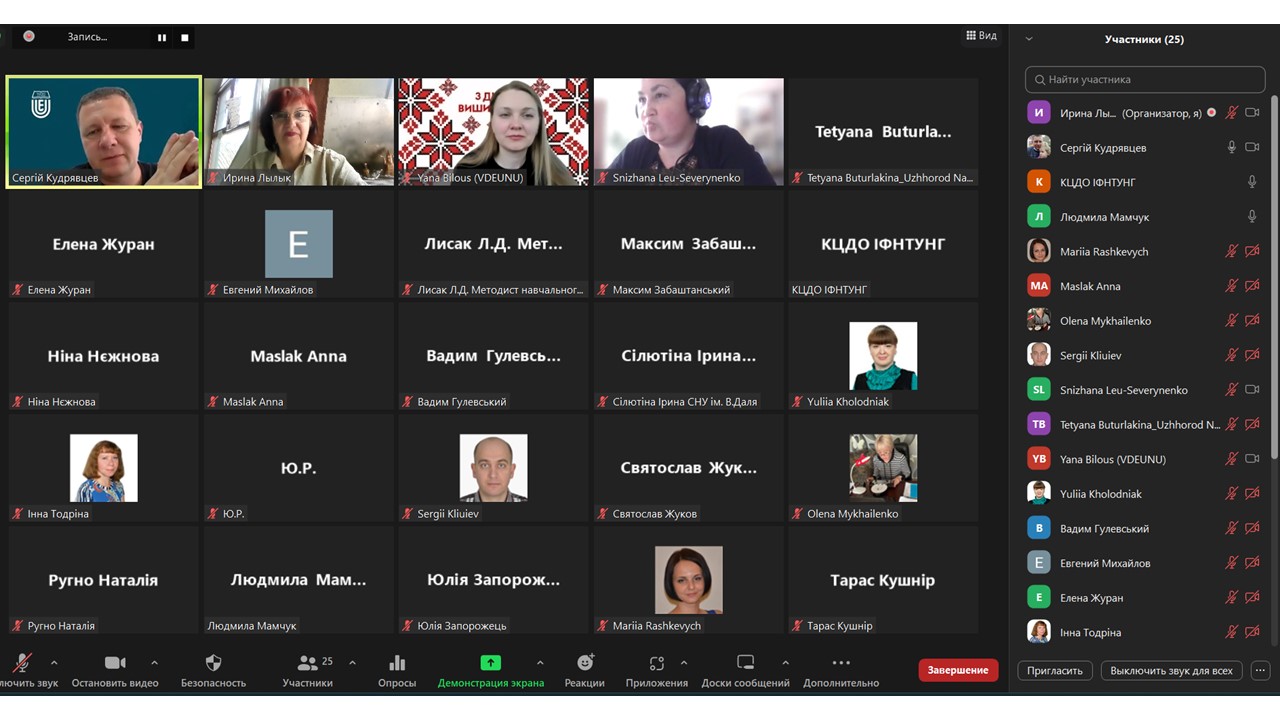Viewport: 1280px width, 720px height.
Task: Click the Пригласить (Invite) button
Action: point(1055,671)
